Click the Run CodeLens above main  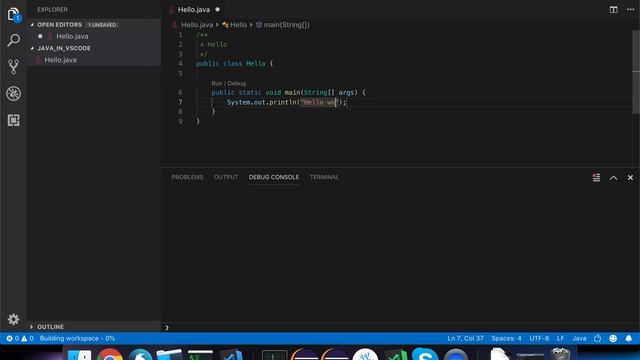(217, 83)
